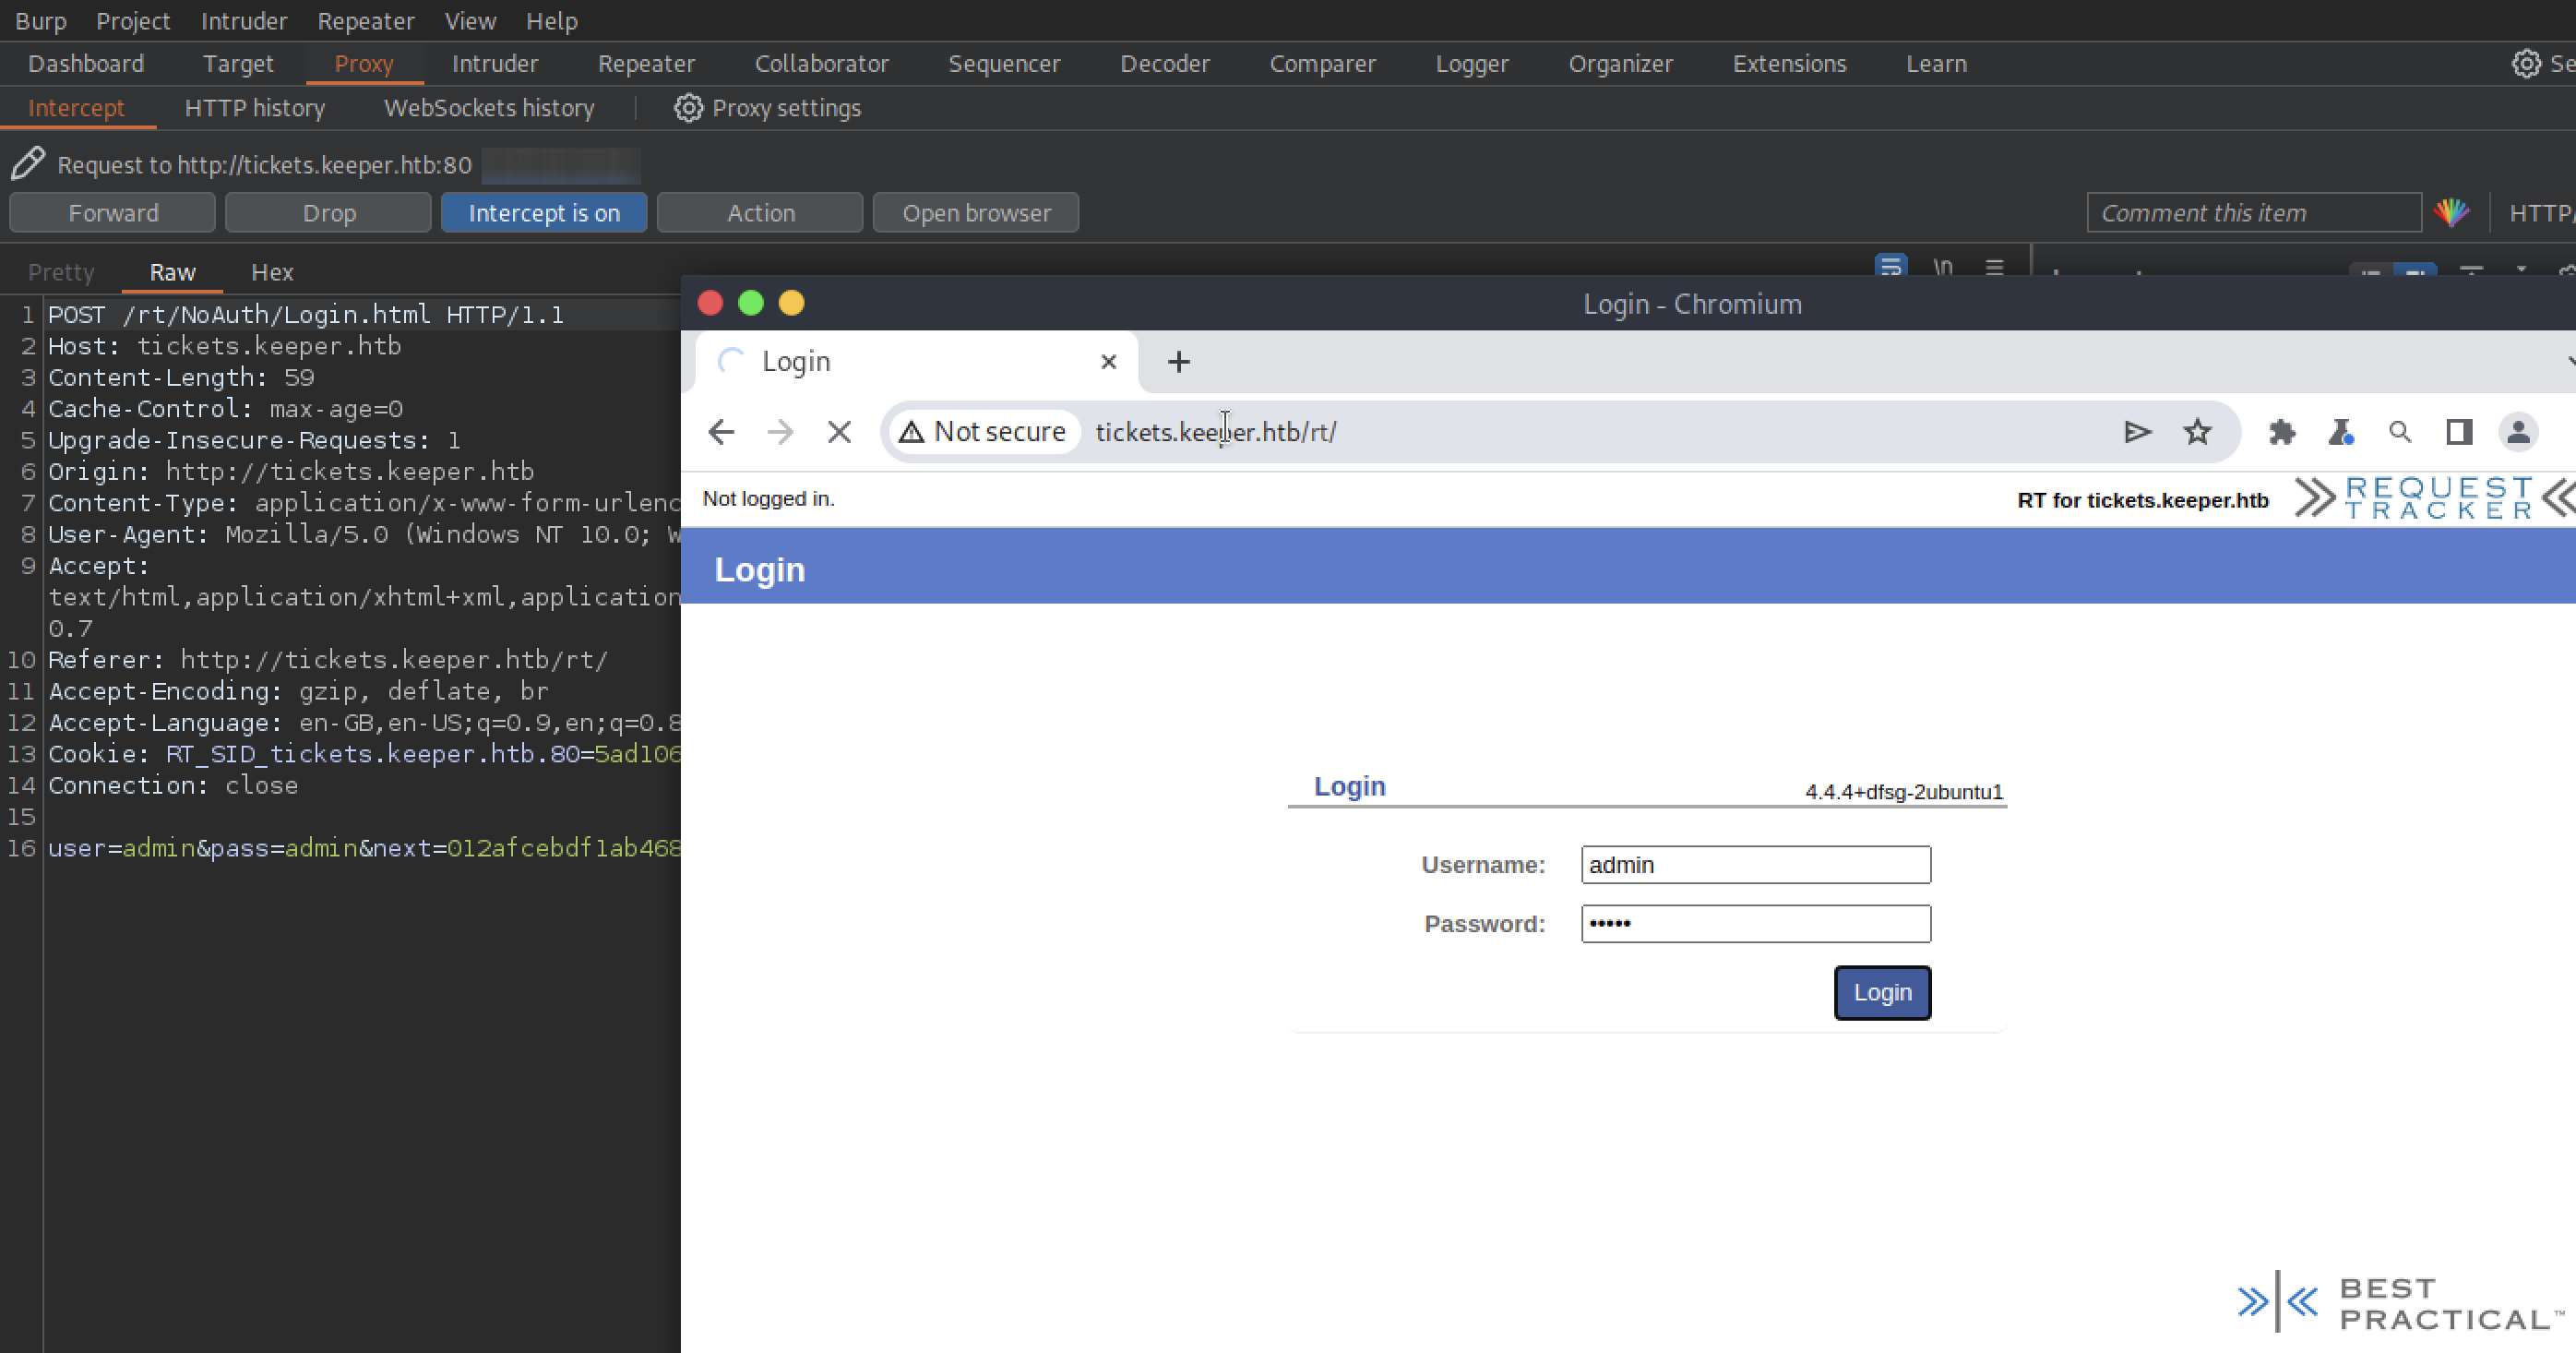This screenshot has width=2576, height=1353.
Task: Click the share/send icon in address bar
Action: tap(2137, 432)
